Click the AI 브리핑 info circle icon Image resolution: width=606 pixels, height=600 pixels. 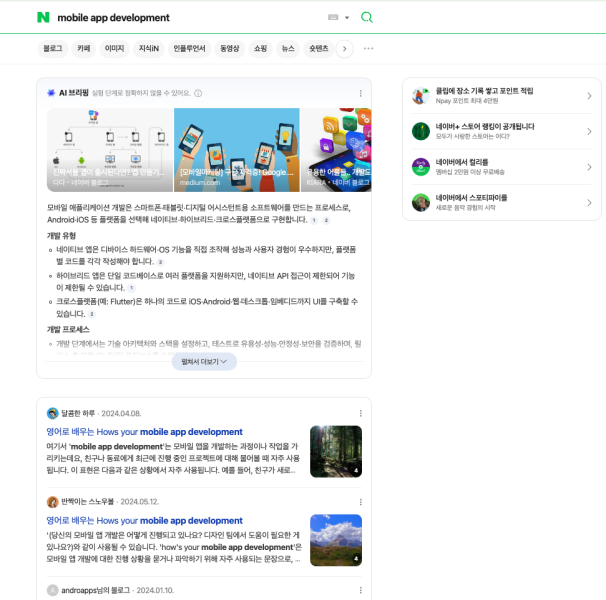(x=198, y=93)
